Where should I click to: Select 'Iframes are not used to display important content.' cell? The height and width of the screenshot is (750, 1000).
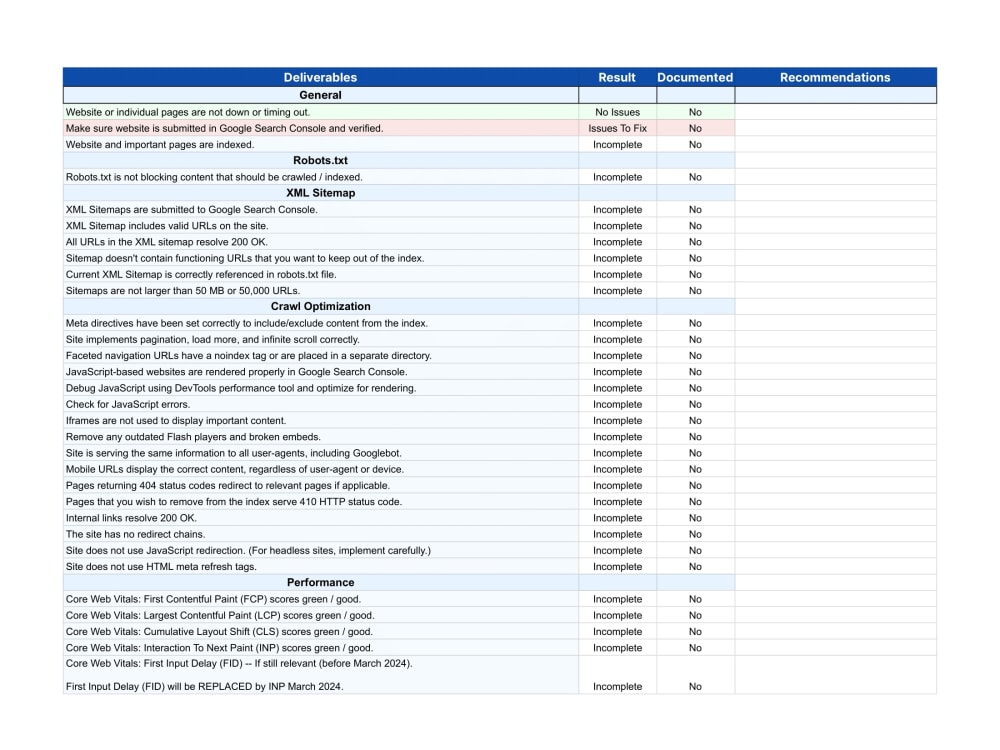point(320,420)
